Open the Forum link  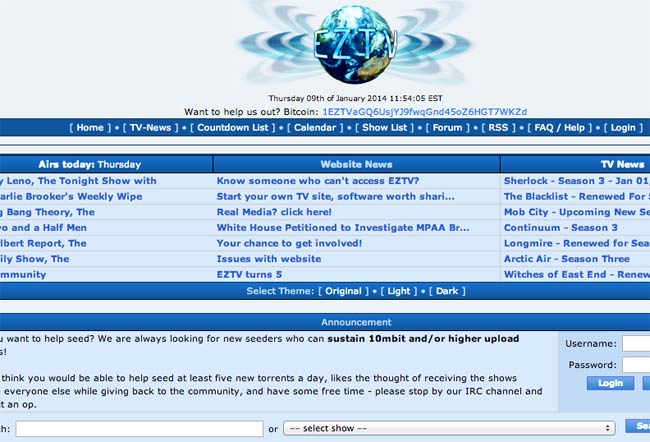pos(447,128)
